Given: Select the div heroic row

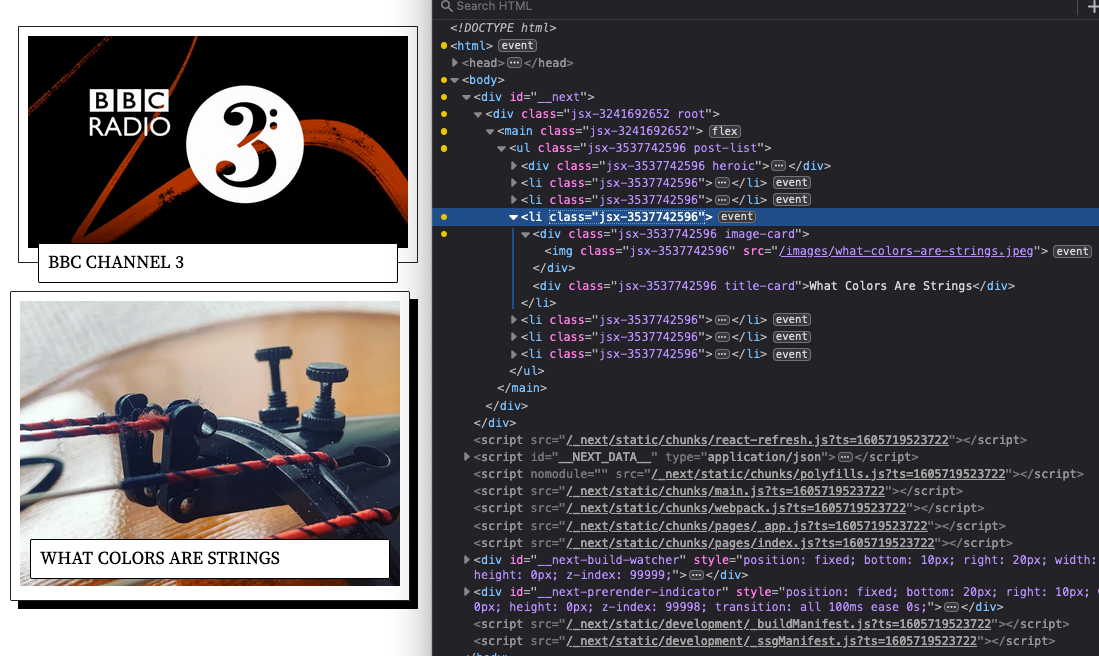Looking at the screenshot, I should (x=676, y=166).
